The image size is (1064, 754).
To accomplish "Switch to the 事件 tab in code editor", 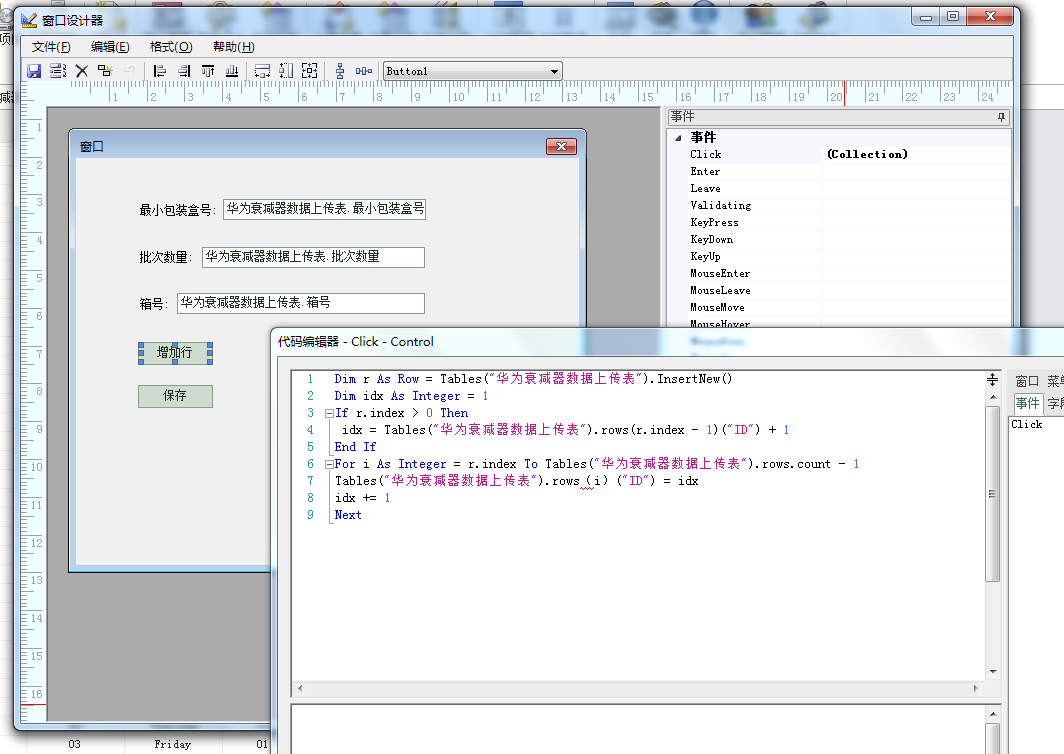I will [1027, 403].
